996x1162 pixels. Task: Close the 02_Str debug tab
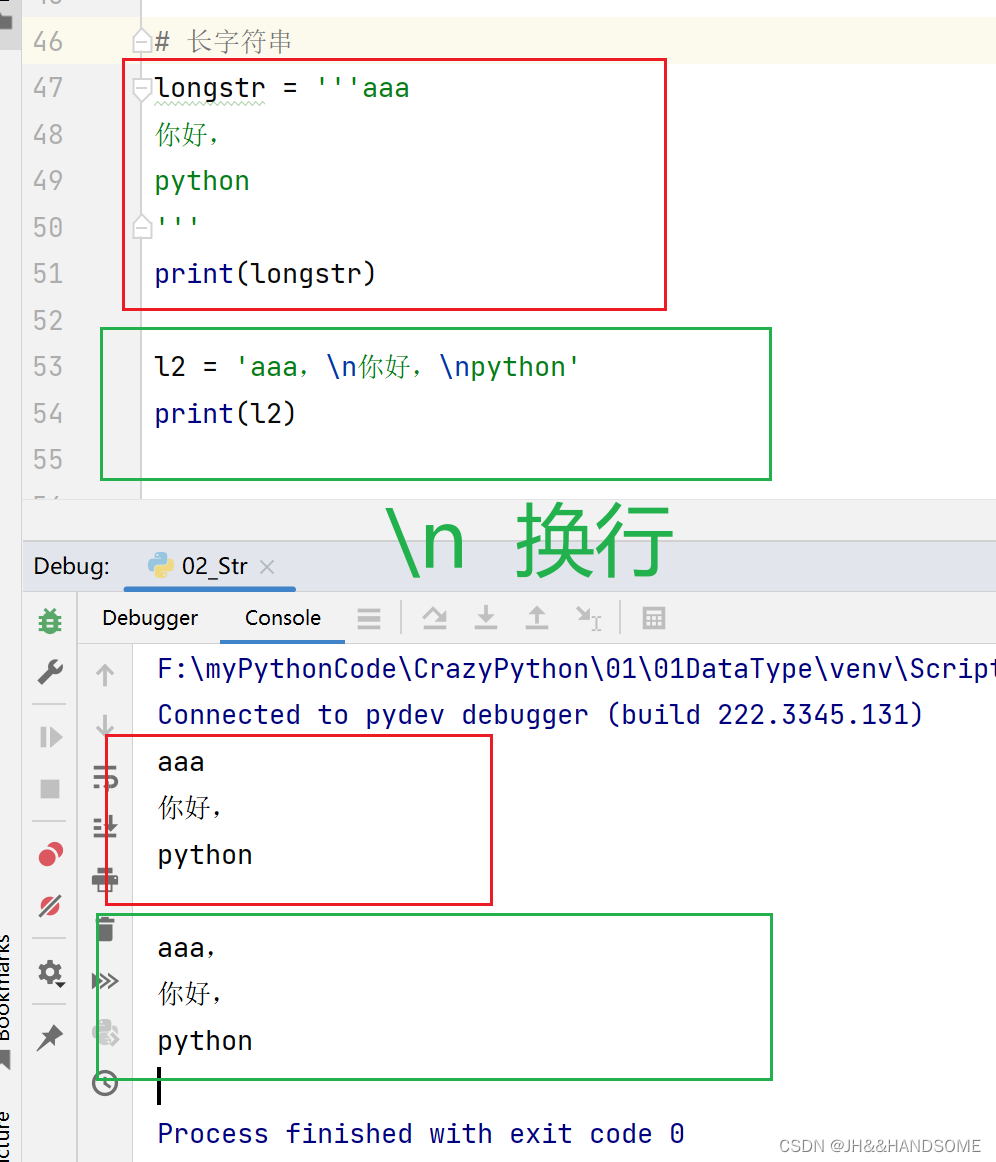point(268,567)
